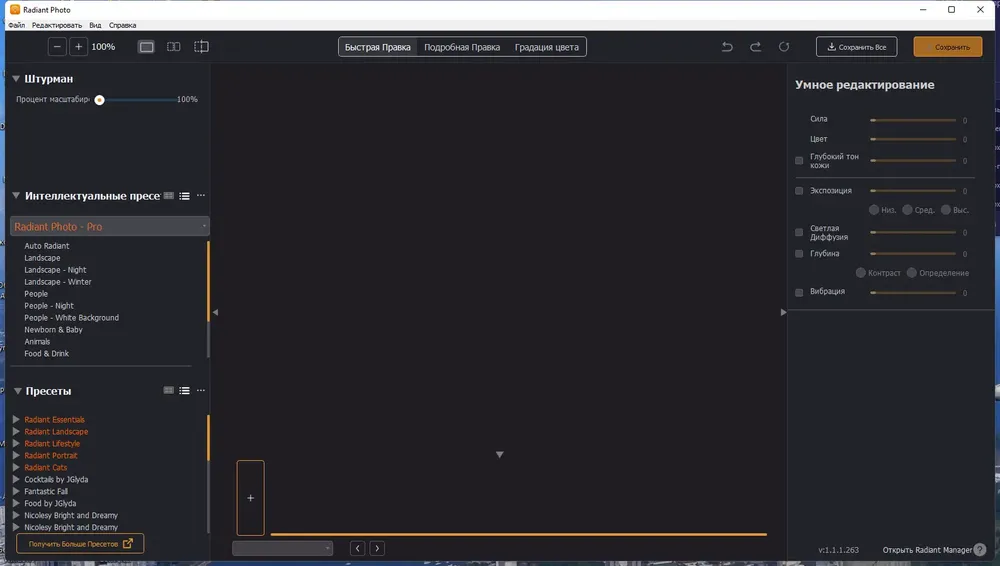Collapse the left panel arrow
The height and width of the screenshot is (566, 1000).
pos(216,312)
